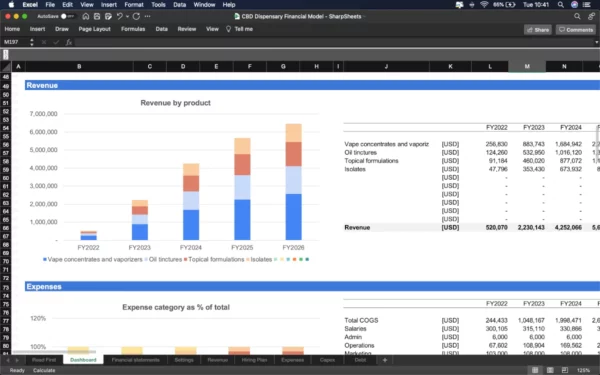
Task: Toggle the AutoSave switch
Action: point(67,16)
